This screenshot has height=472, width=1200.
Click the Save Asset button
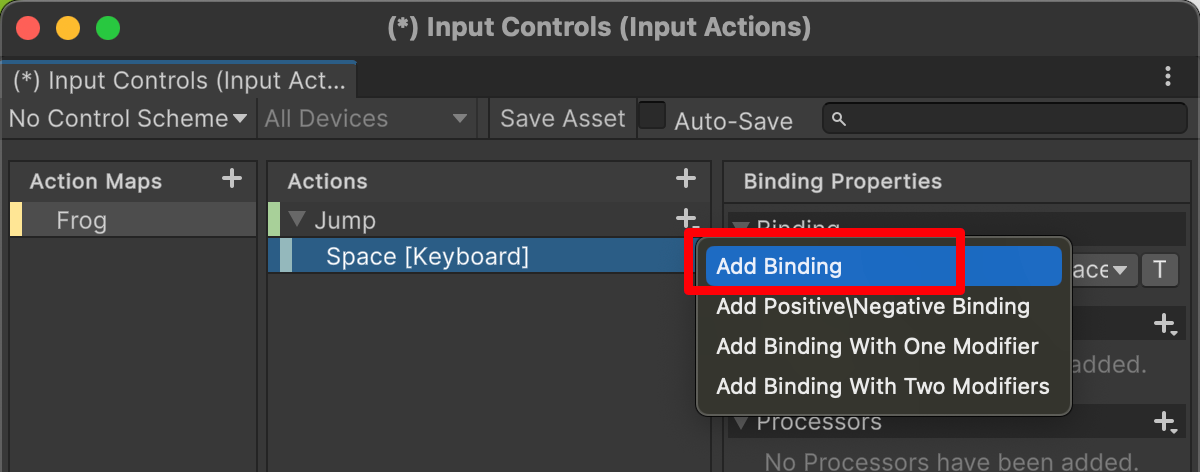(562, 118)
